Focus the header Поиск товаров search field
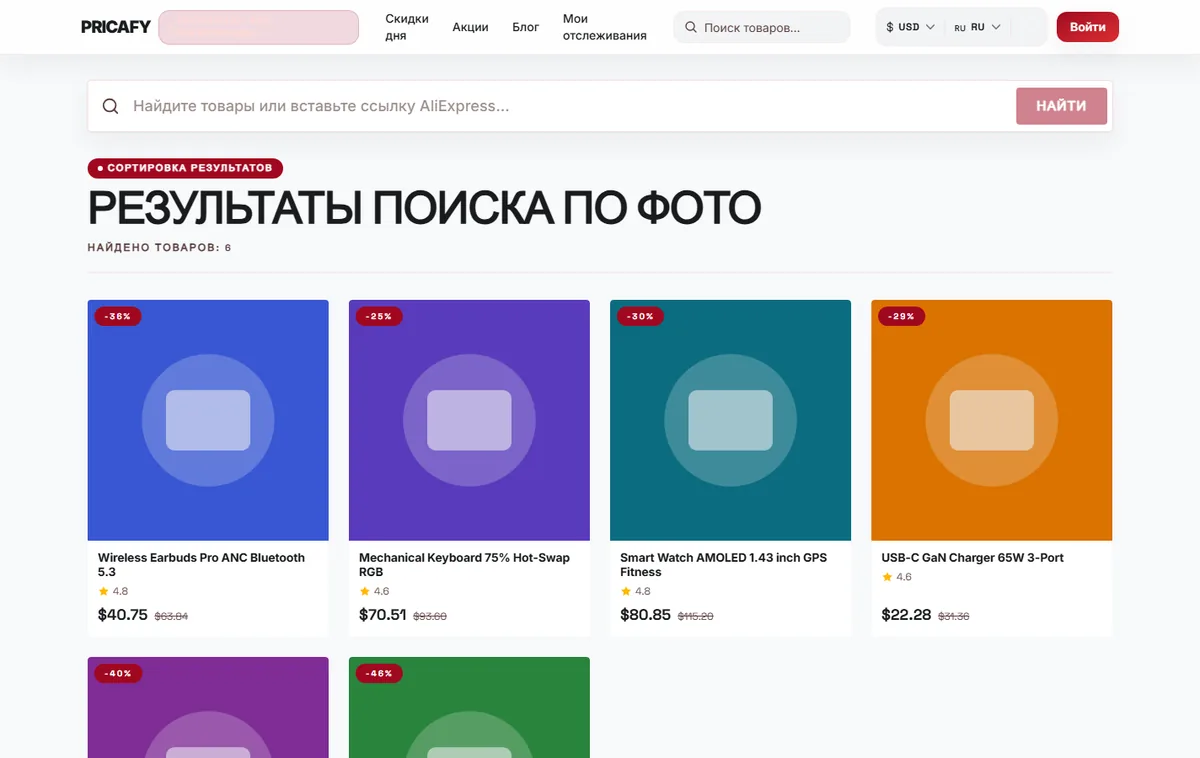The height and width of the screenshot is (758, 1200). (762, 27)
